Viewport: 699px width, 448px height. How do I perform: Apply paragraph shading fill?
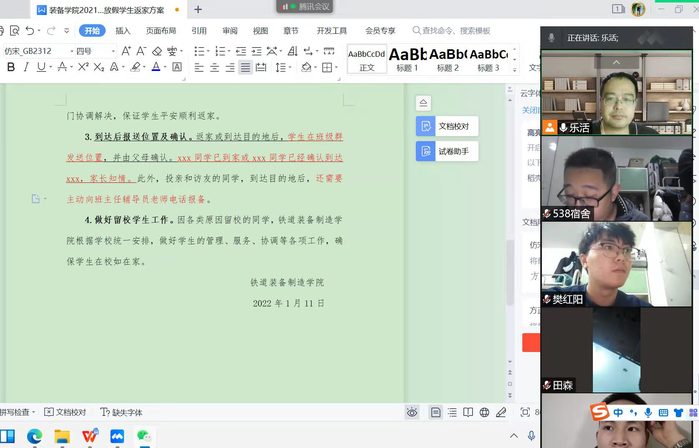(306, 67)
